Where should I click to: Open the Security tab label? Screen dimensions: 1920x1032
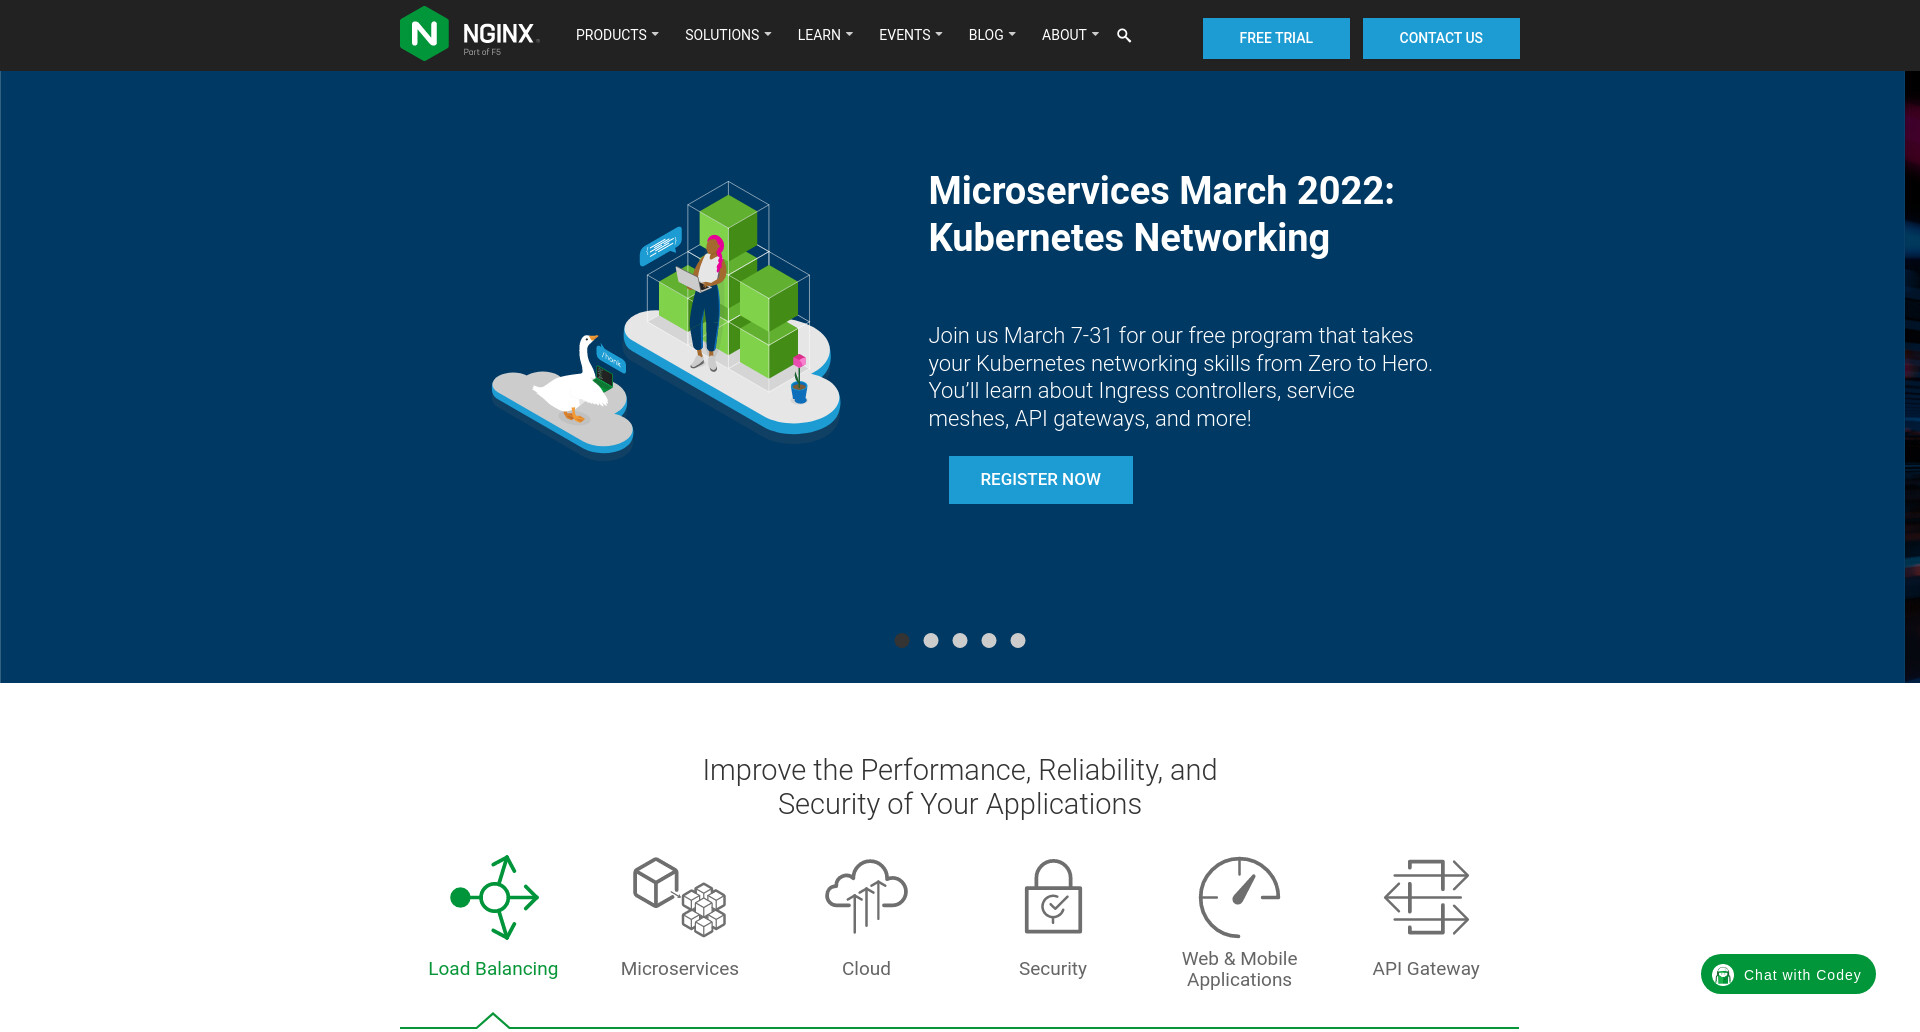click(x=1053, y=969)
